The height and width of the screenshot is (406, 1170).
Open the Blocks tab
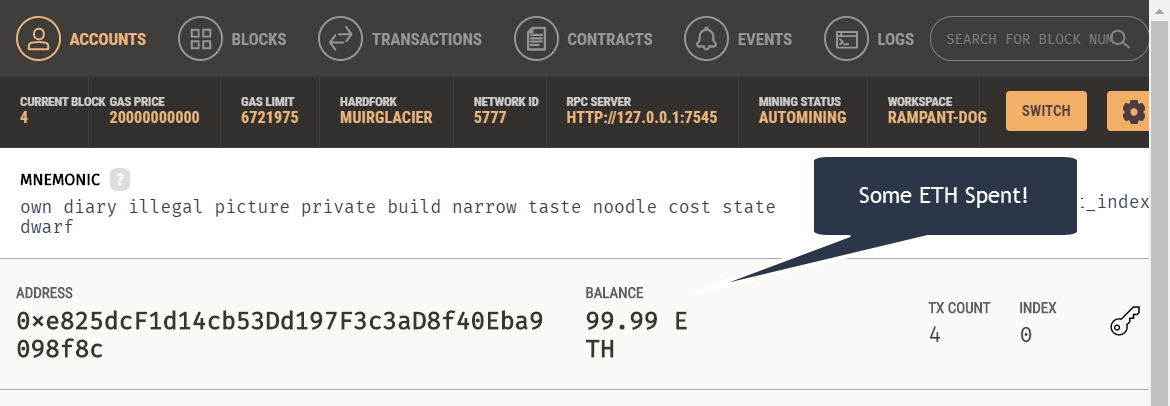pos(259,39)
